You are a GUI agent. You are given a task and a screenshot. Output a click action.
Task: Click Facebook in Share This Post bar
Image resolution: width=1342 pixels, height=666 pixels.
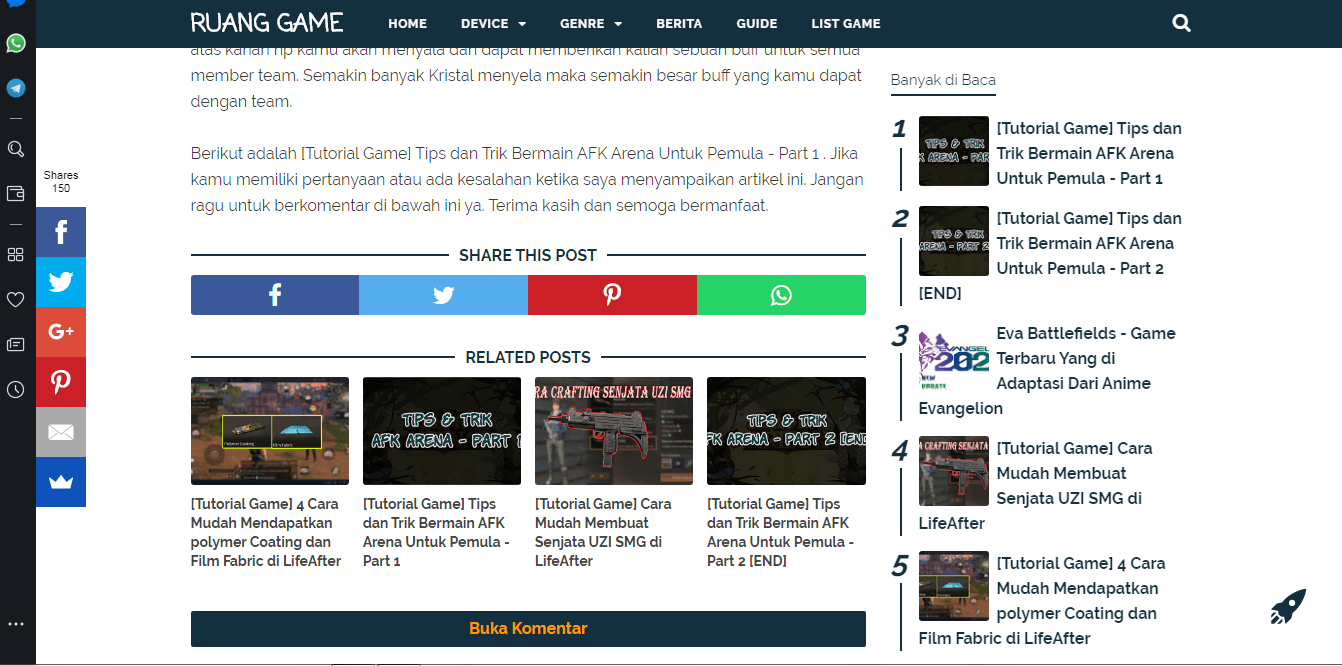tap(275, 295)
